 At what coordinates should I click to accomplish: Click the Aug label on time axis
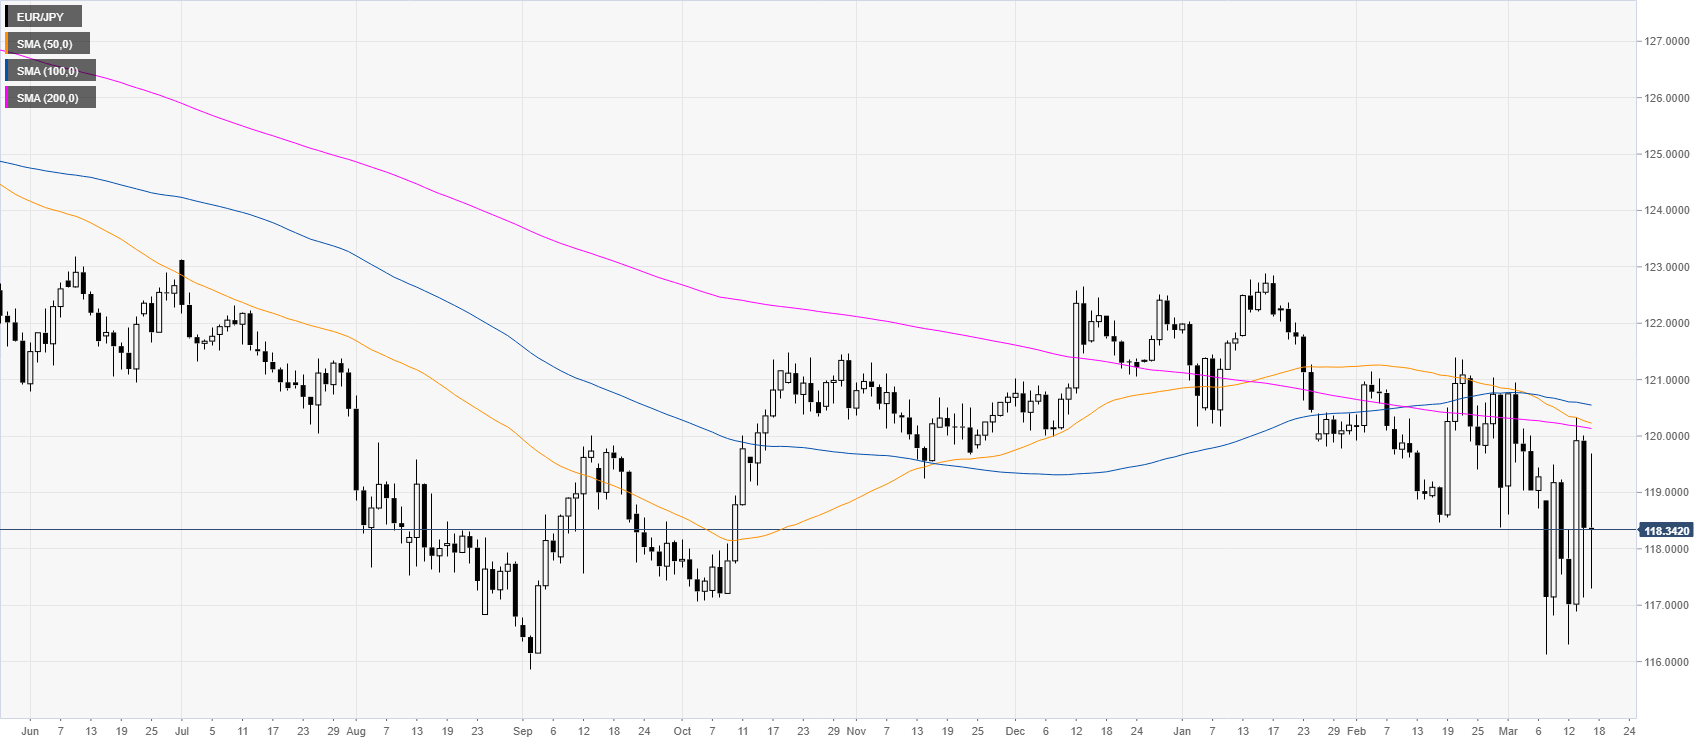click(x=356, y=731)
